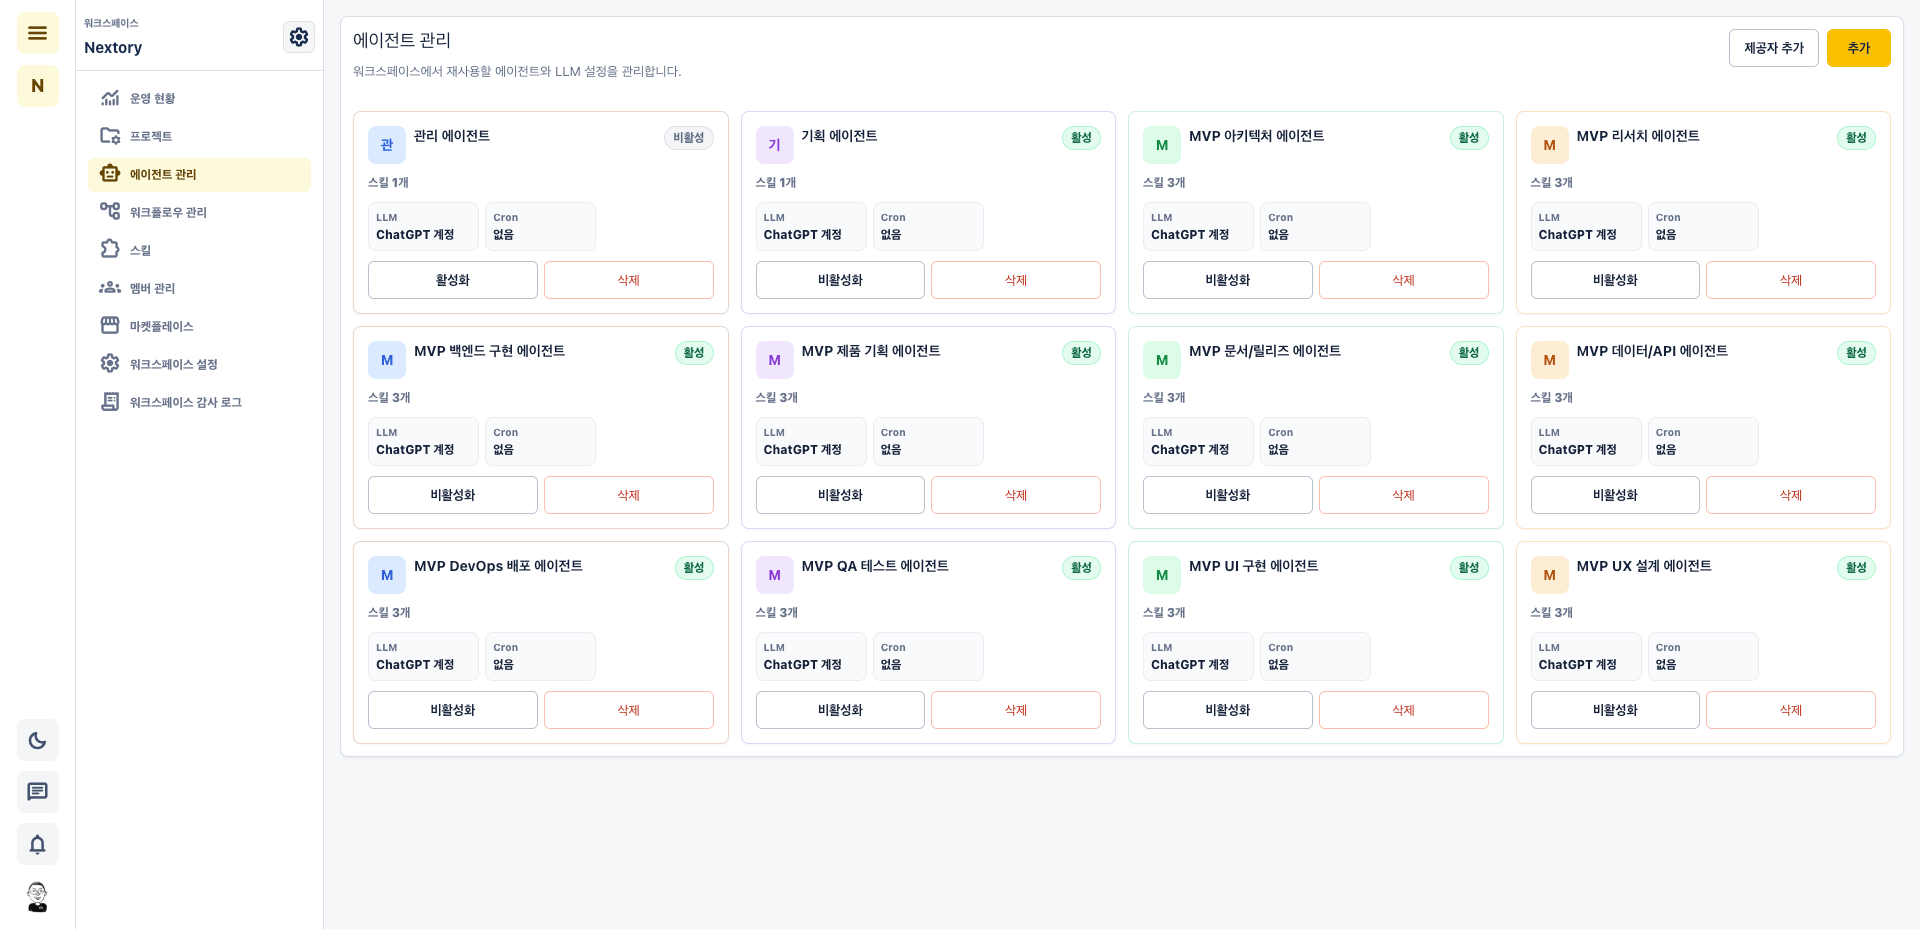
Task: Click the Nextory workspace name
Action: [113, 47]
